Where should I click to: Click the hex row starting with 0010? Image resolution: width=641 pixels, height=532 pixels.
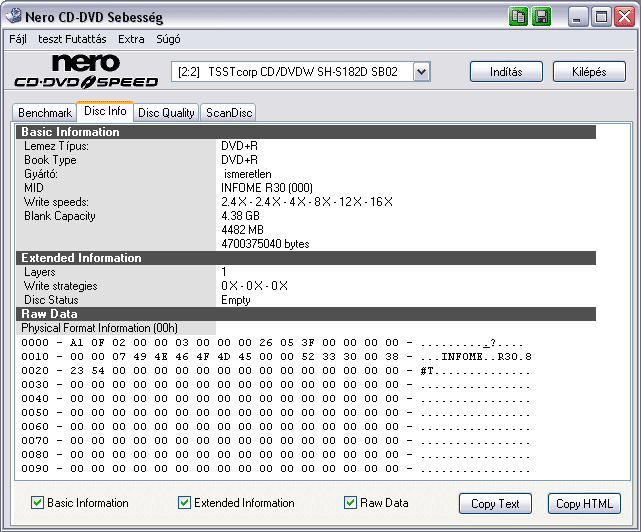[276, 357]
